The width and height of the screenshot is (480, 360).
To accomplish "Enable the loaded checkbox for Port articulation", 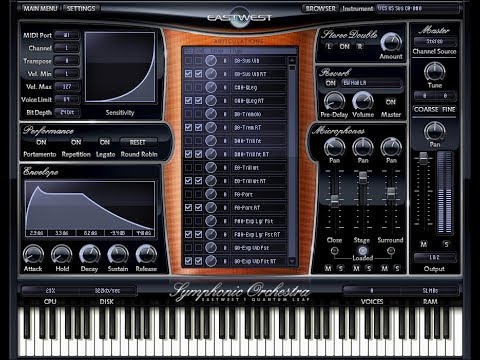I will (198, 194).
